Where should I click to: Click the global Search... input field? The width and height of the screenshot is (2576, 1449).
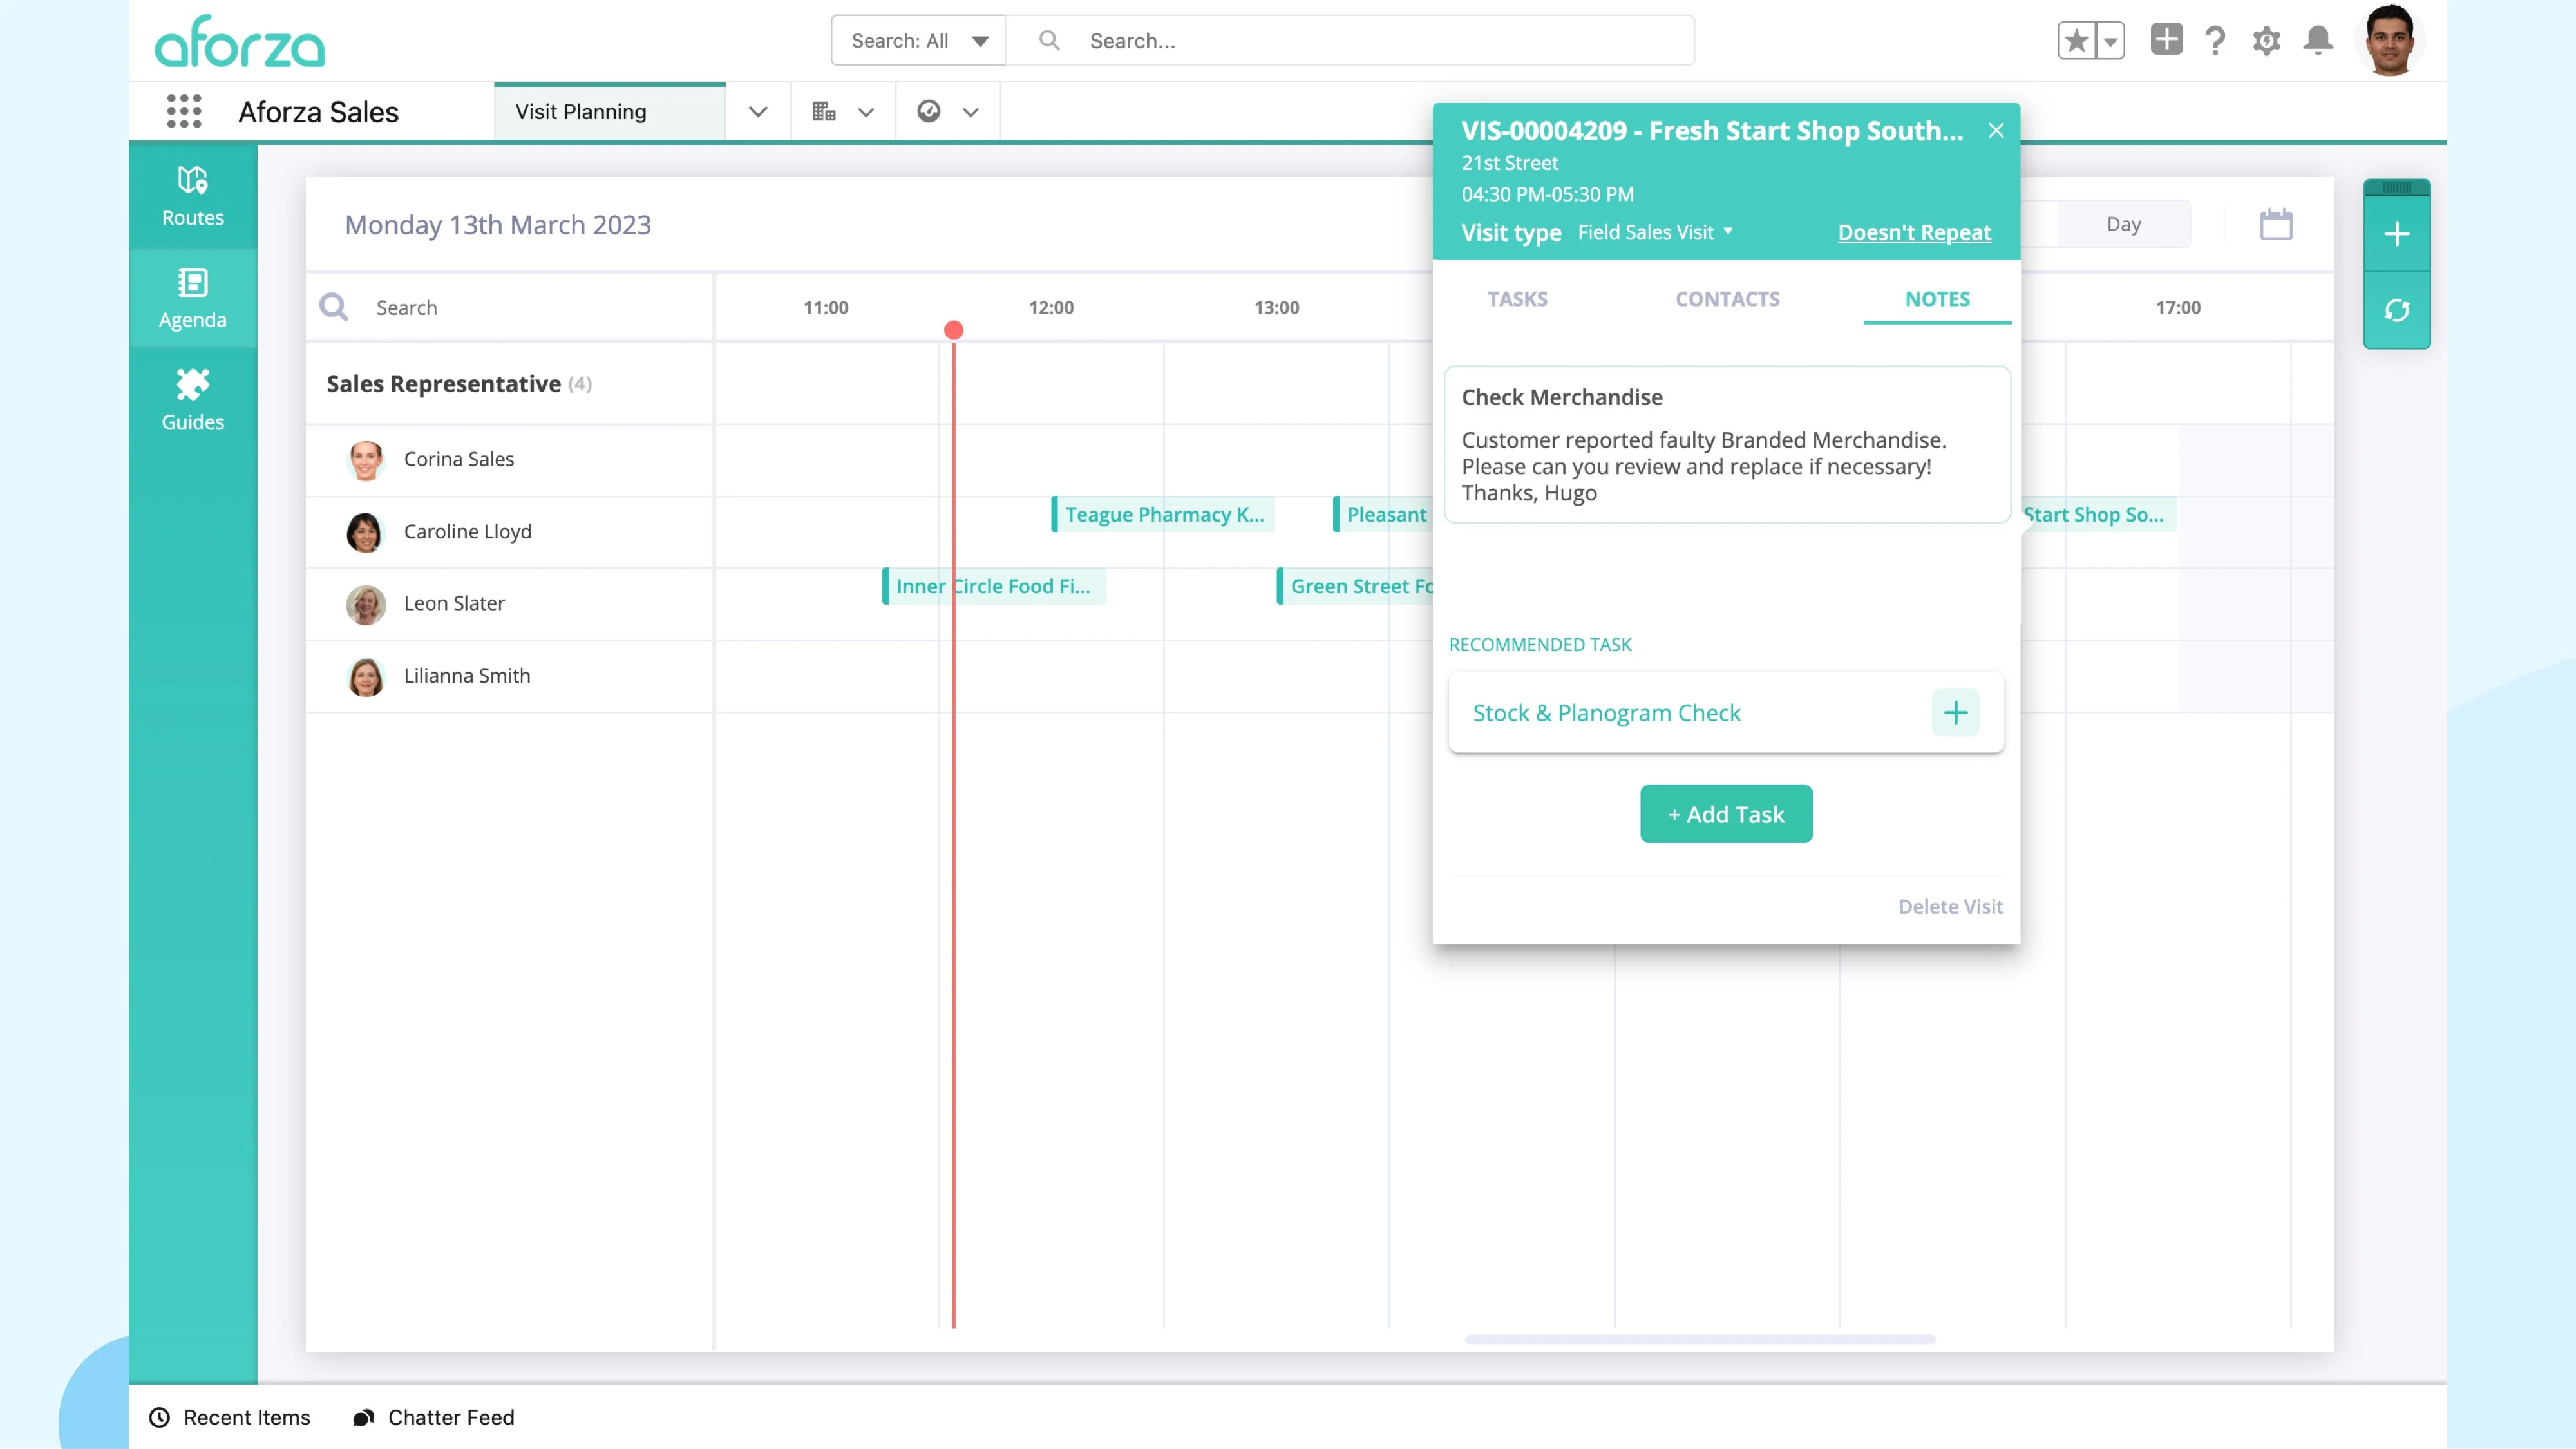click(x=1350, y=40)
